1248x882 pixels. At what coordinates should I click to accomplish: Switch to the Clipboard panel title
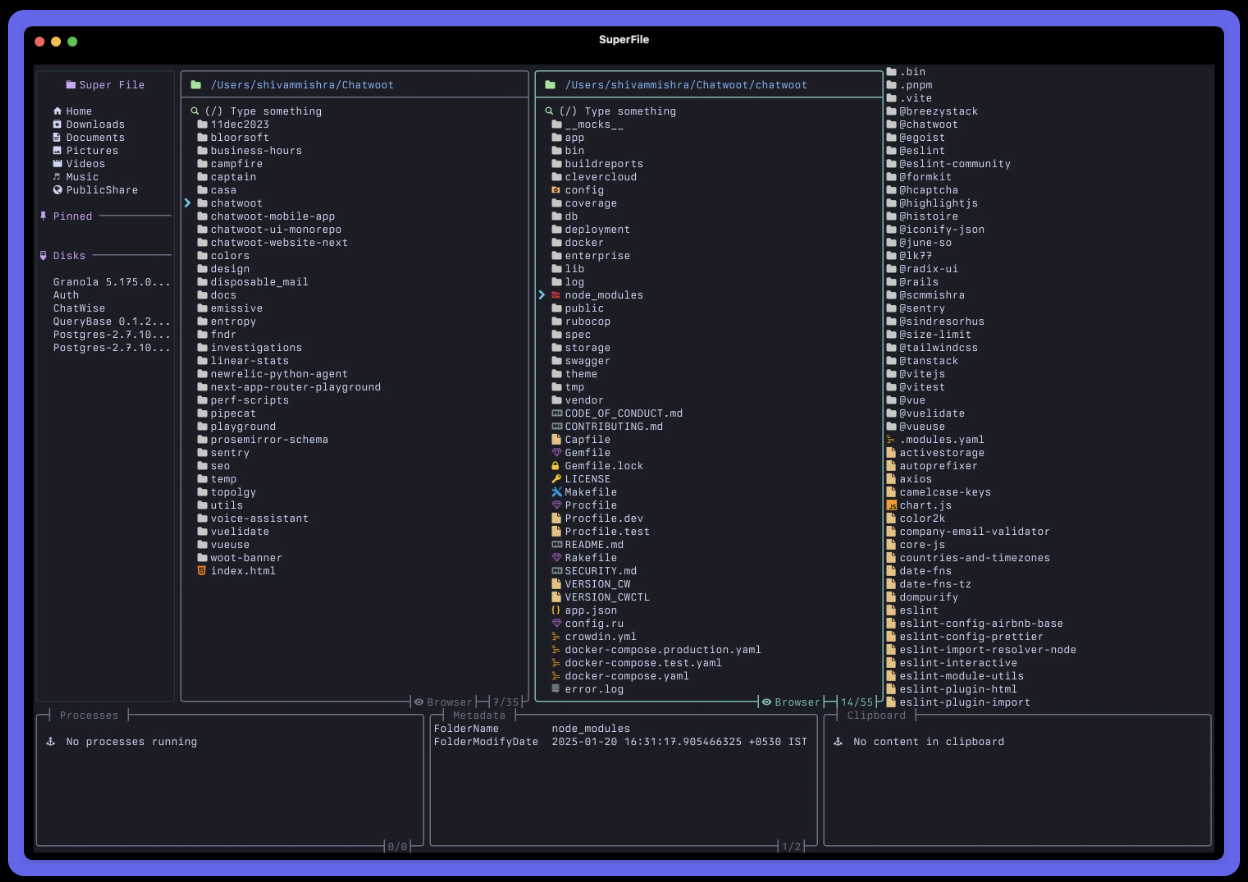(x=876, y=715)
